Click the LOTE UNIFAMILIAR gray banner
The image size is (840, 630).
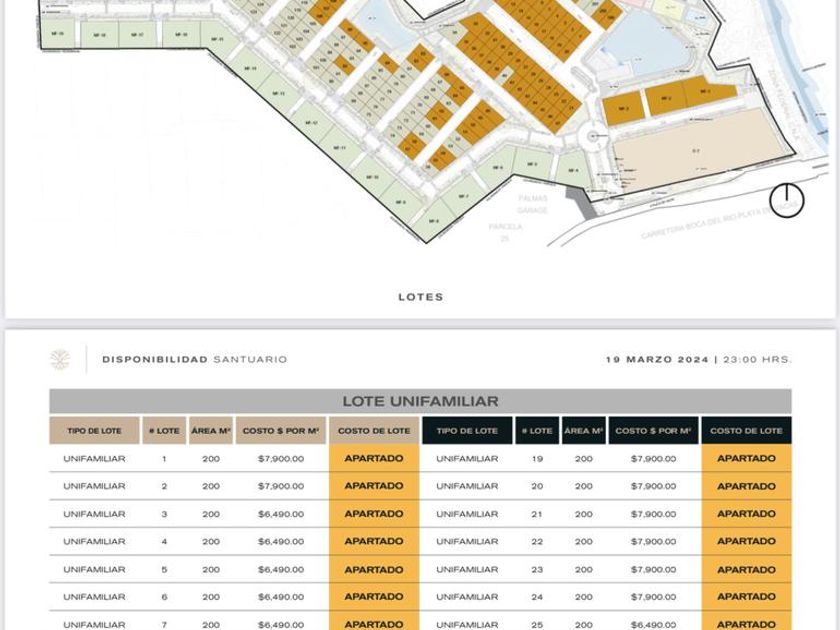[421, 401]
